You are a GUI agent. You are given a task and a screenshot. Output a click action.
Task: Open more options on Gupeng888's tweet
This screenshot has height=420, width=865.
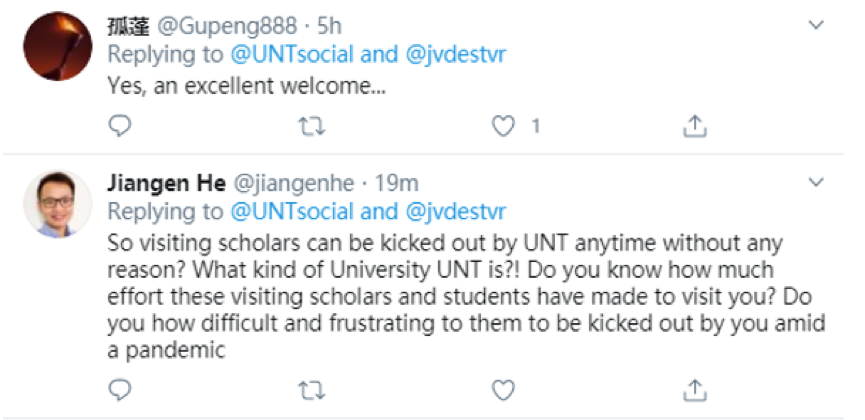coord(817,24)
